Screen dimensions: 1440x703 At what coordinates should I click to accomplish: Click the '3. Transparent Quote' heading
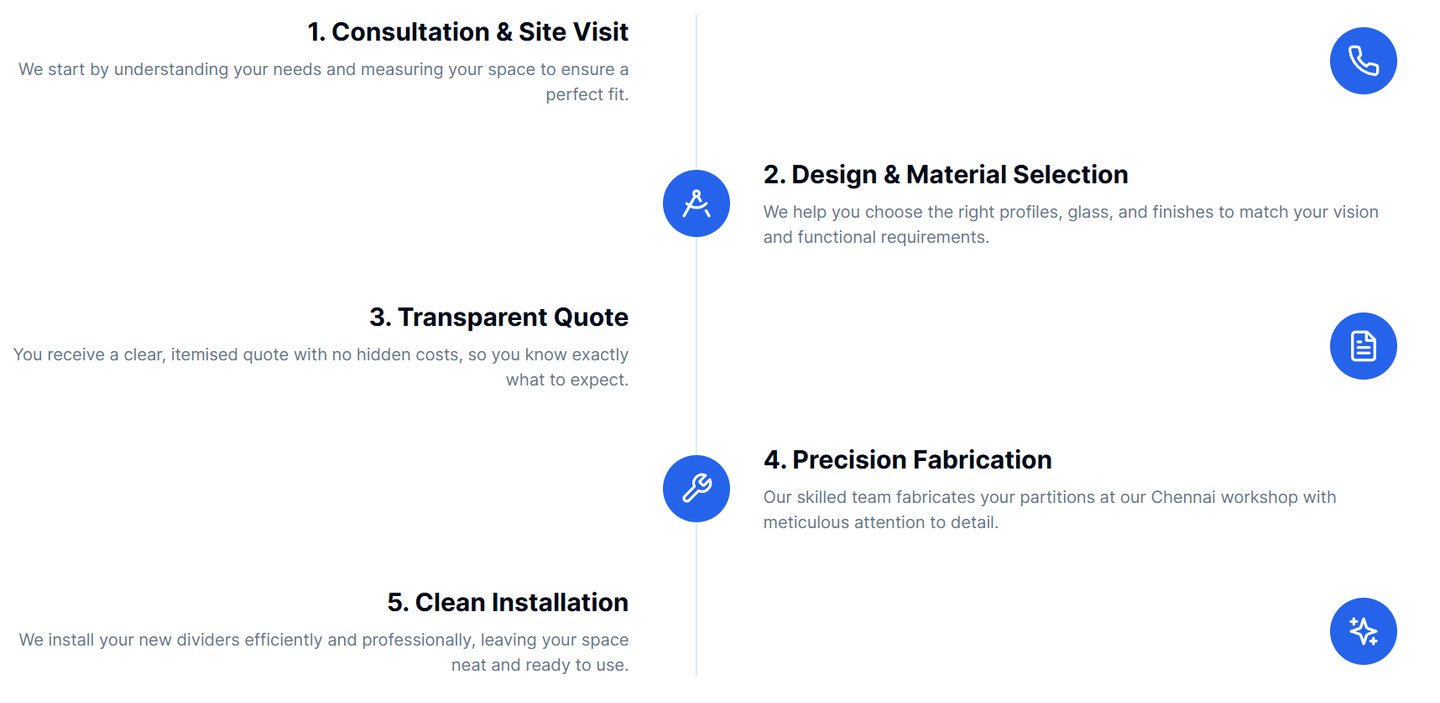(x=499, y=317)
